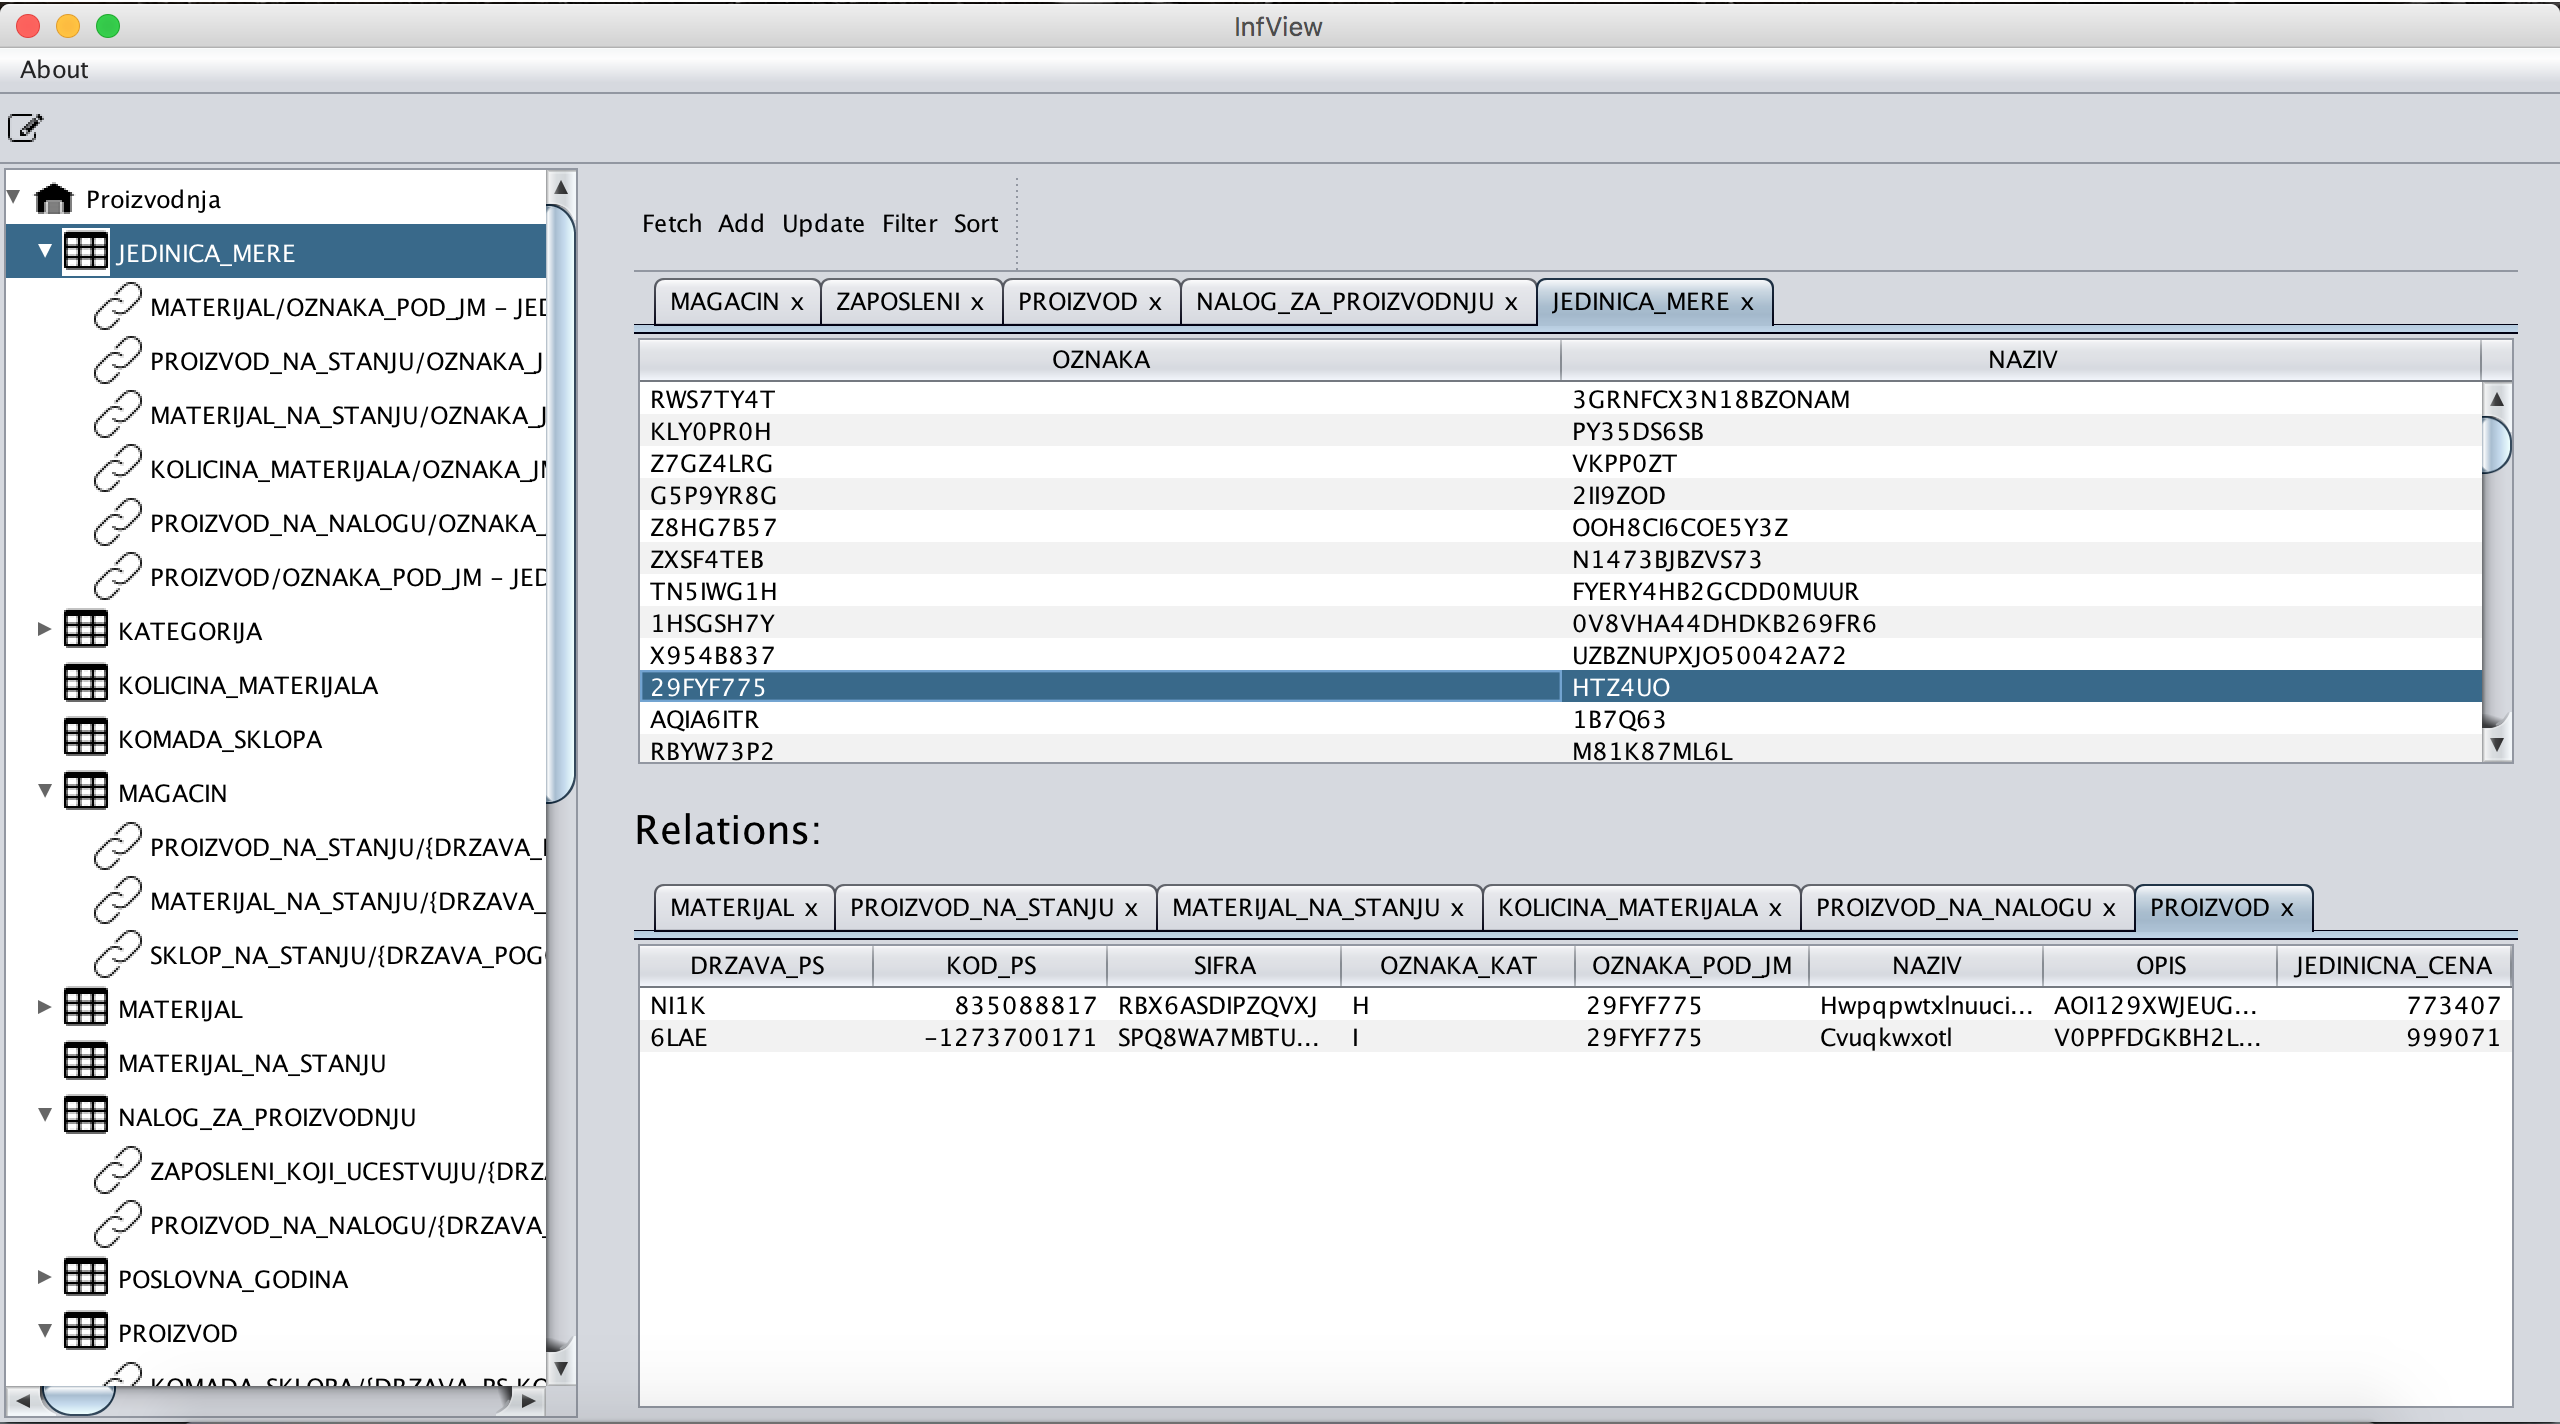
Task: Select the row with OZNAKA AQIA6ITR
Action: [x=1561, y=719]
